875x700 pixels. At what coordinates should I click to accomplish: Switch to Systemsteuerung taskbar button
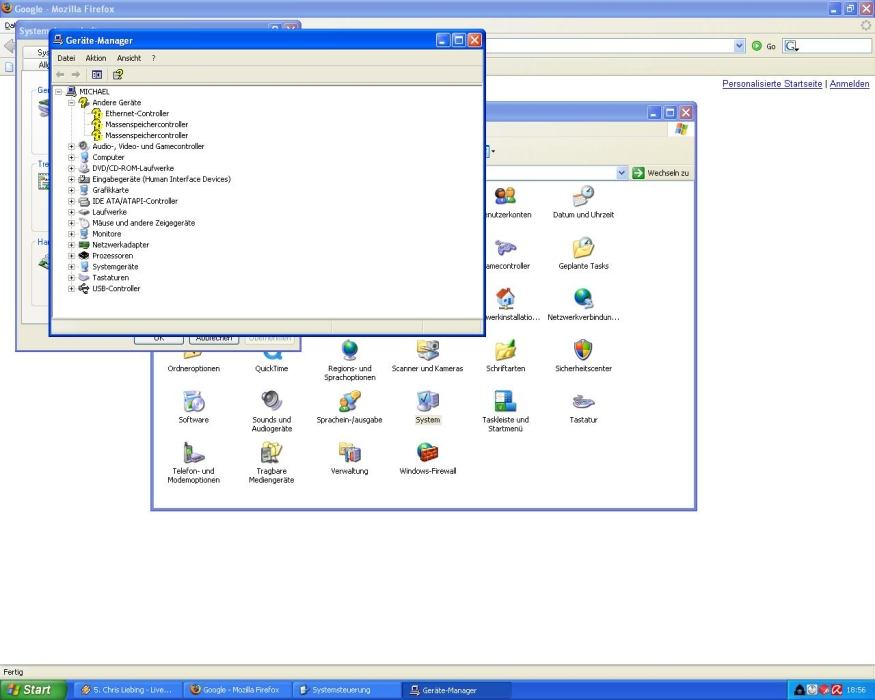(x=345, y=690)
